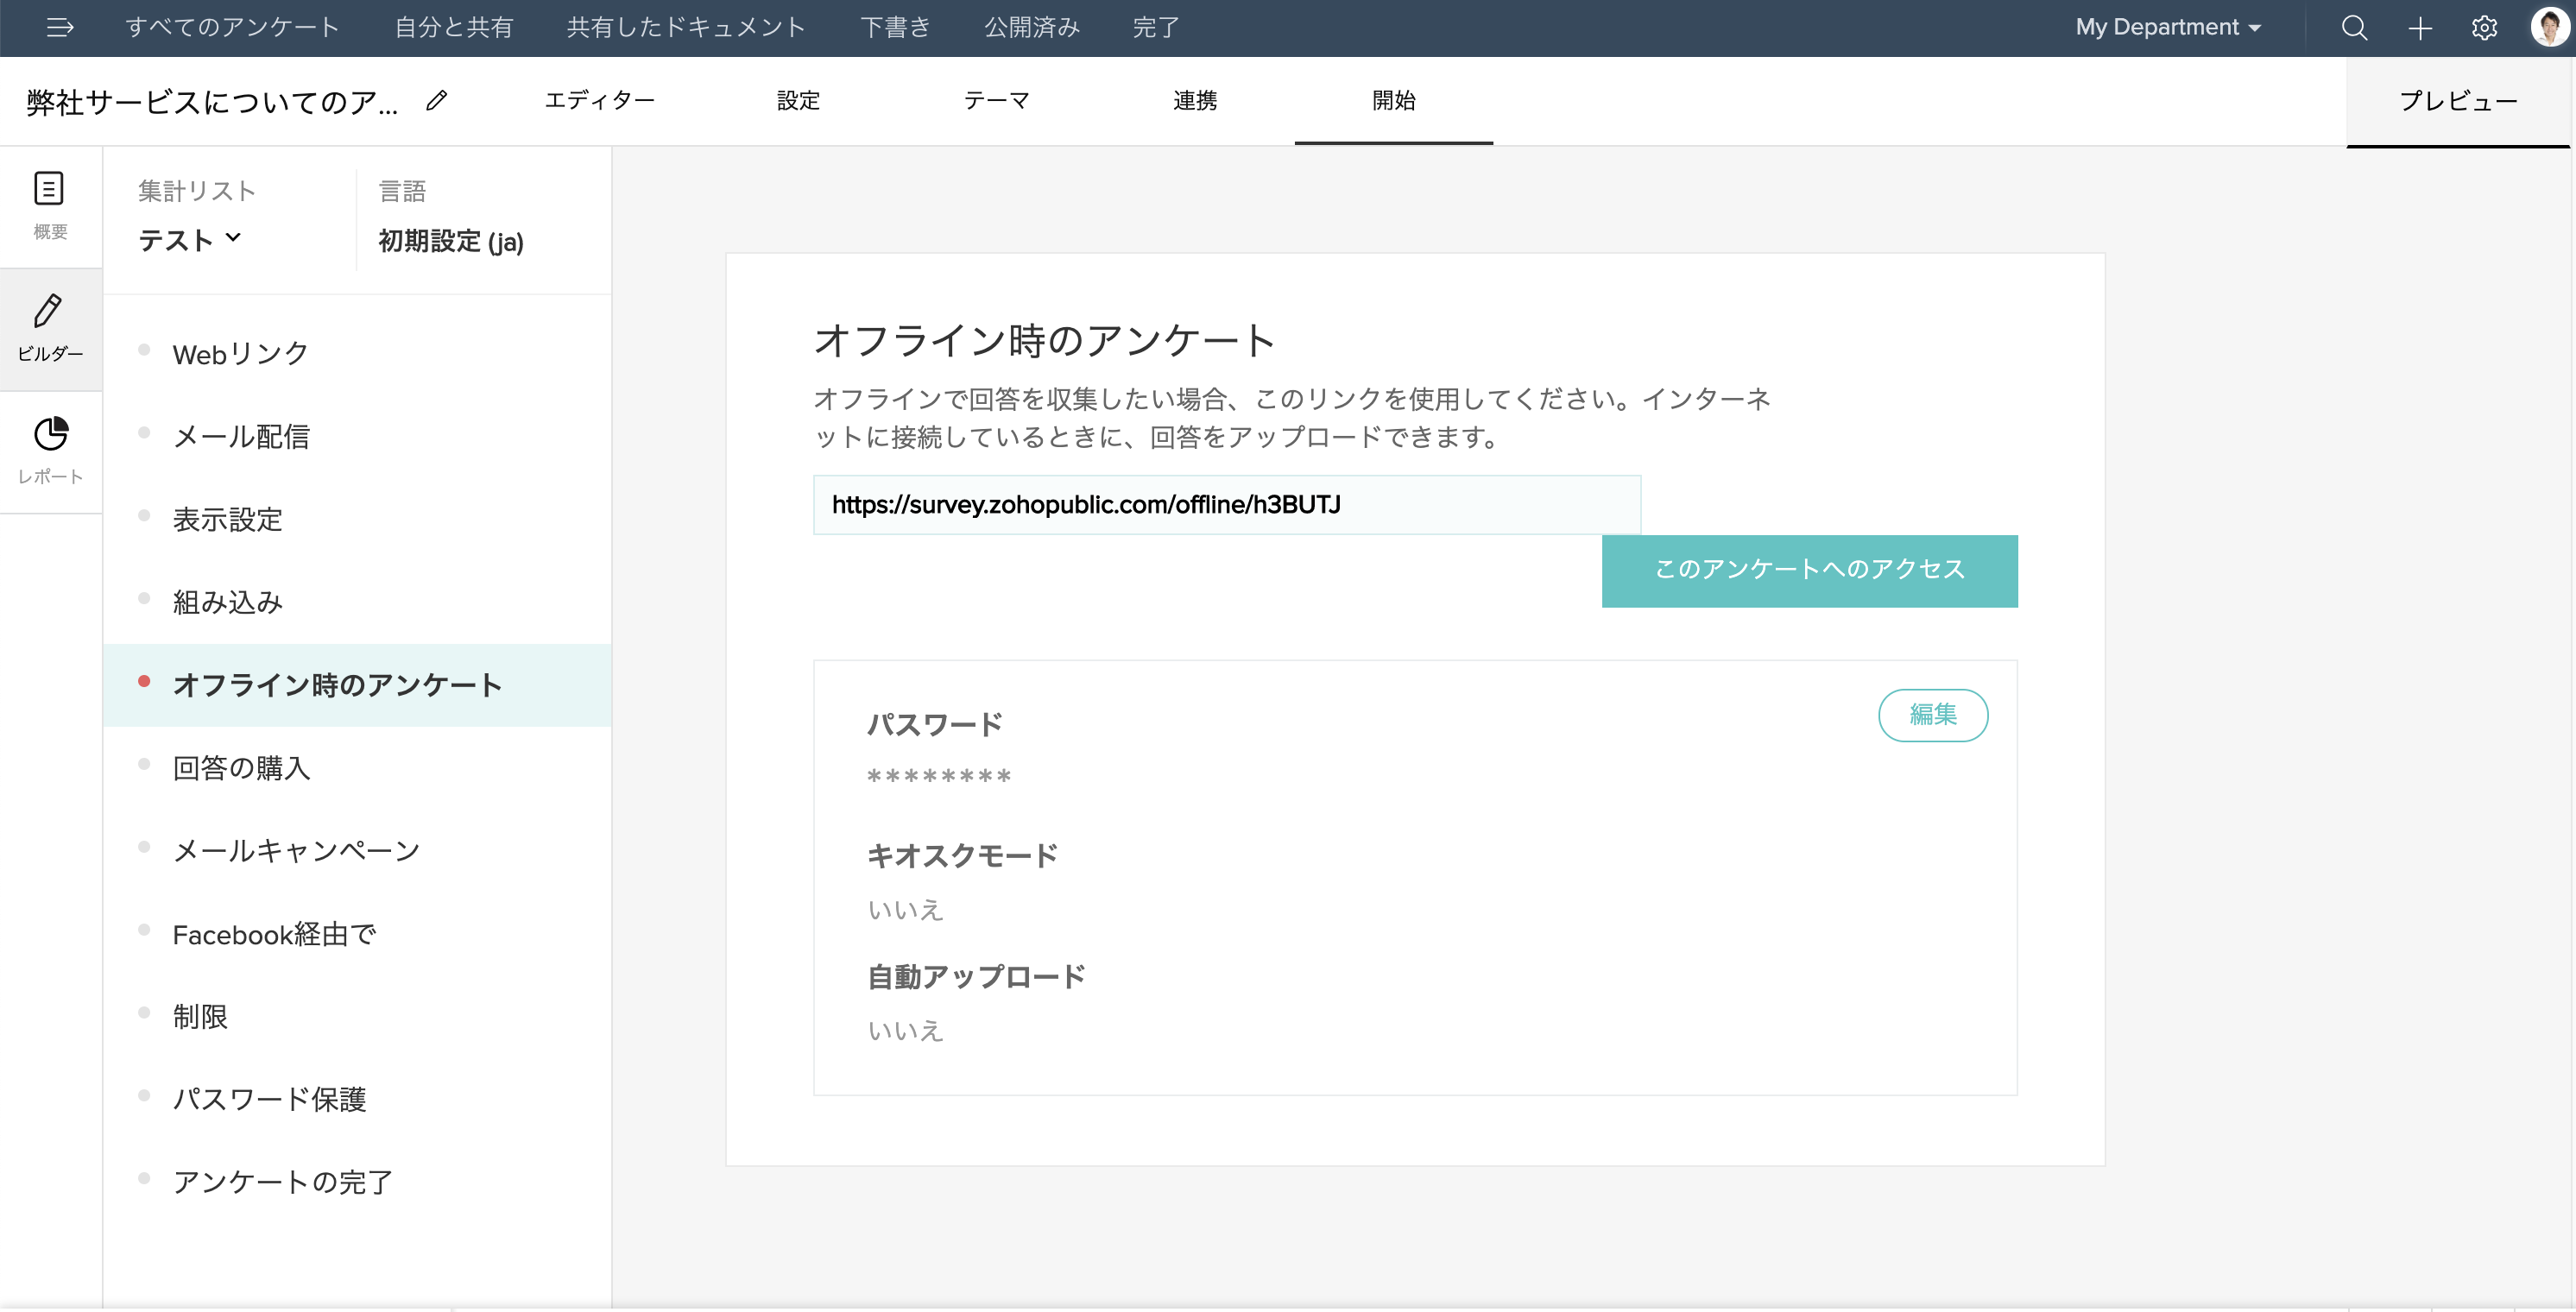Expand the My Department dropdown
The image size is (2576, 1312).
[2167, 27]
